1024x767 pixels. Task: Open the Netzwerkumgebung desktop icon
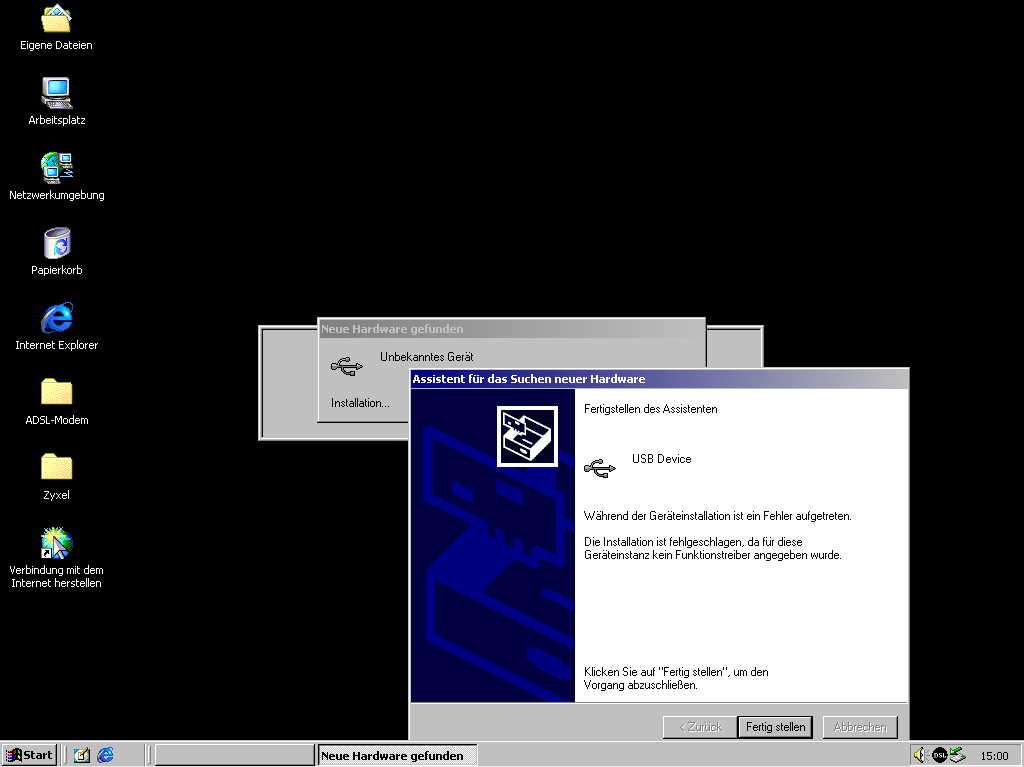pos(56,168)
